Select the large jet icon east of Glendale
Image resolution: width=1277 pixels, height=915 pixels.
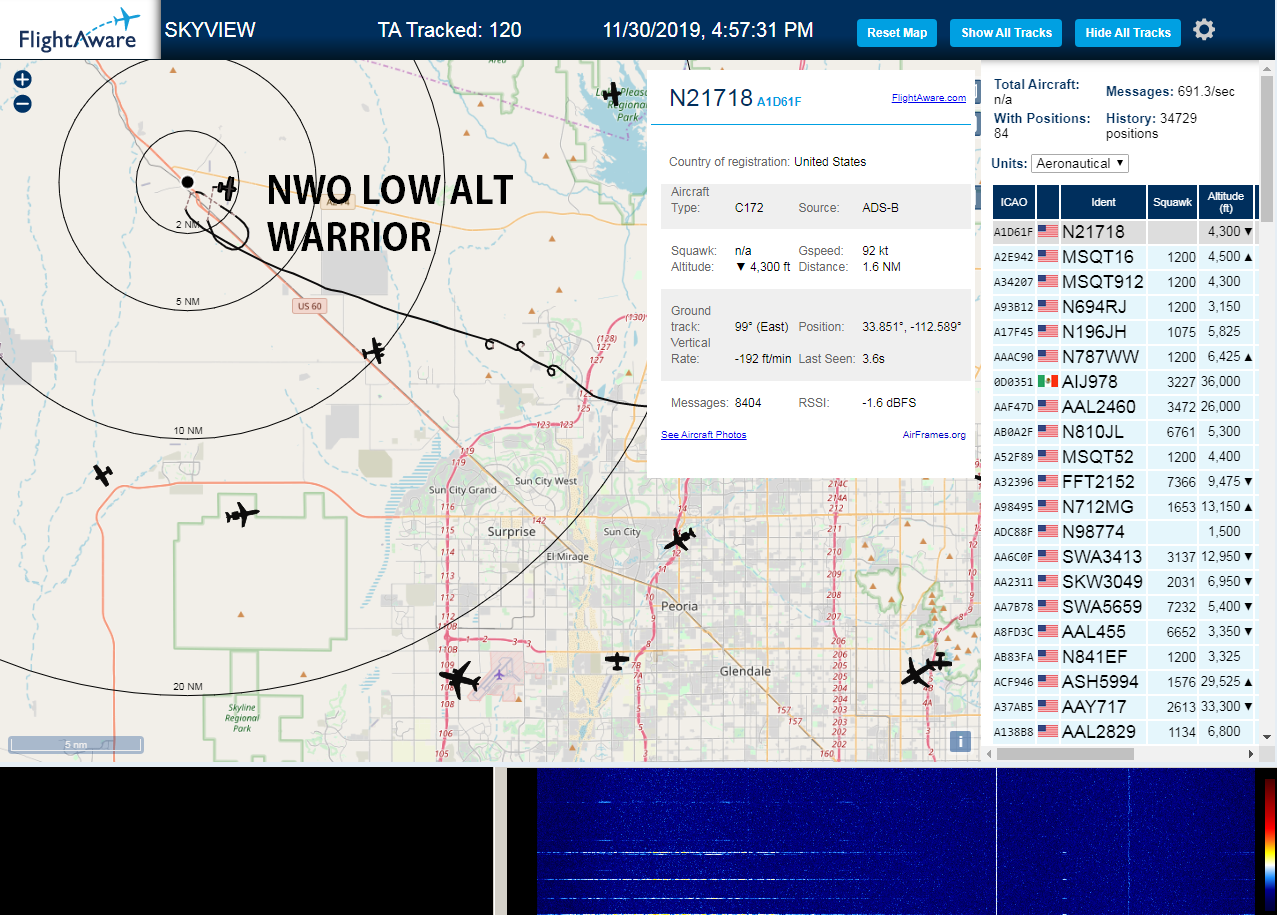[914, 671]
